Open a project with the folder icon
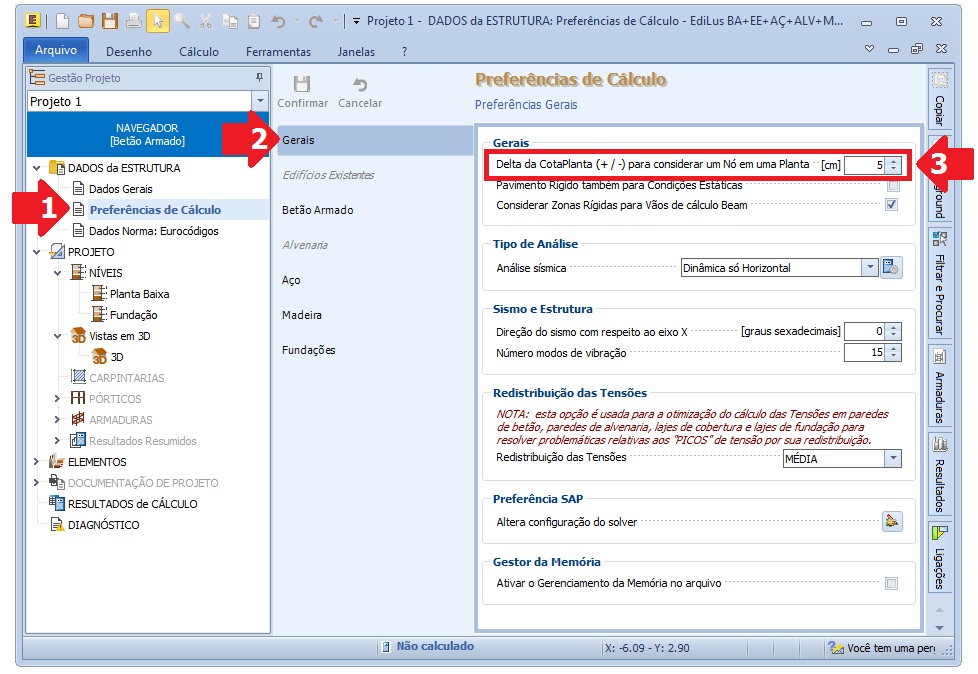 click(86, 21)
